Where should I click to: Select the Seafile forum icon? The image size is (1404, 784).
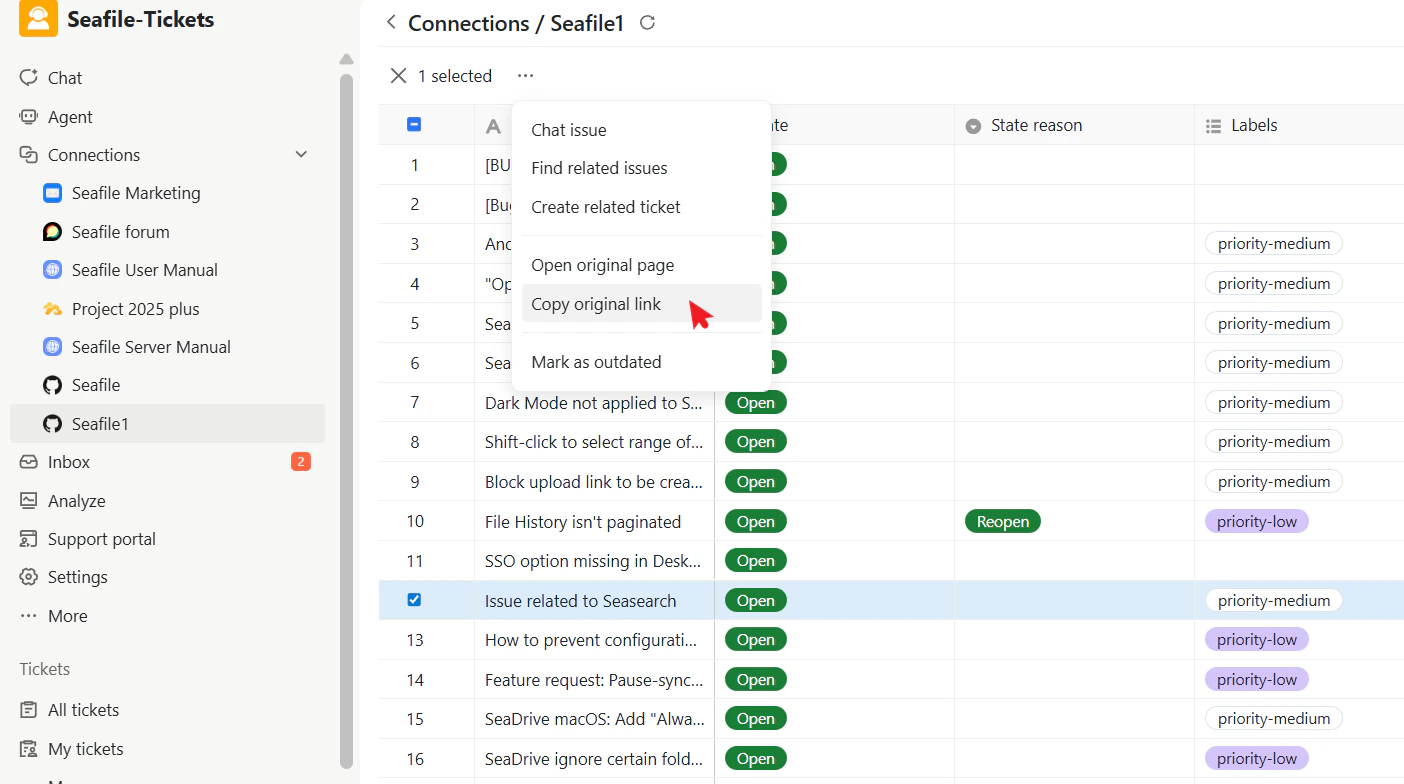coord(53,232)
